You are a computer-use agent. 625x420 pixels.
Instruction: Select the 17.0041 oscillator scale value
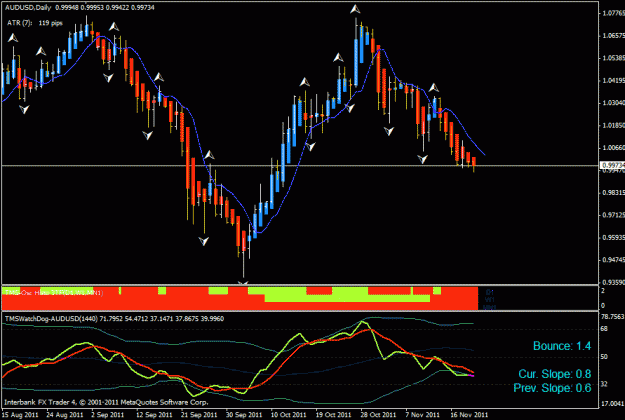pyautogui.click(x=613, y=404)
